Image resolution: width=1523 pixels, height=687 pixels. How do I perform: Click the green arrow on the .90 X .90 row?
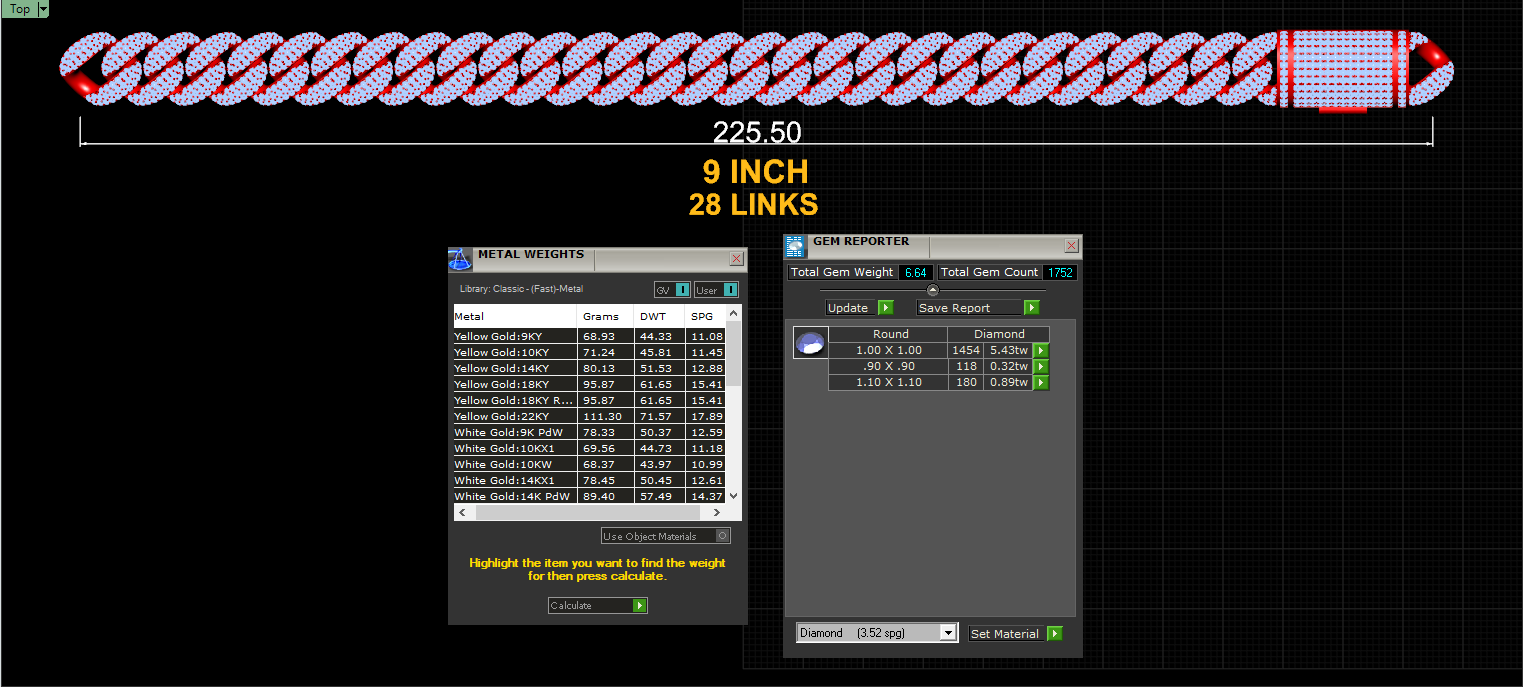coord(1041,367)
